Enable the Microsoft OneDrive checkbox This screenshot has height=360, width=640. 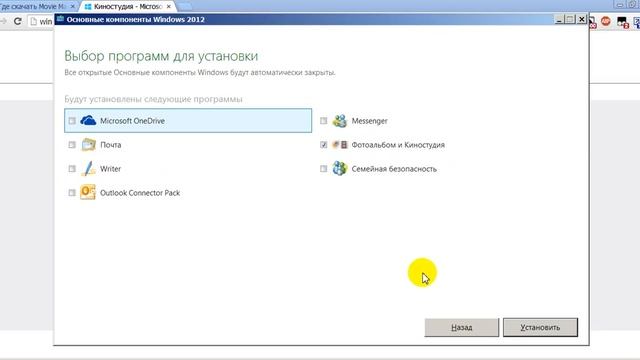[x=72, y=121]
